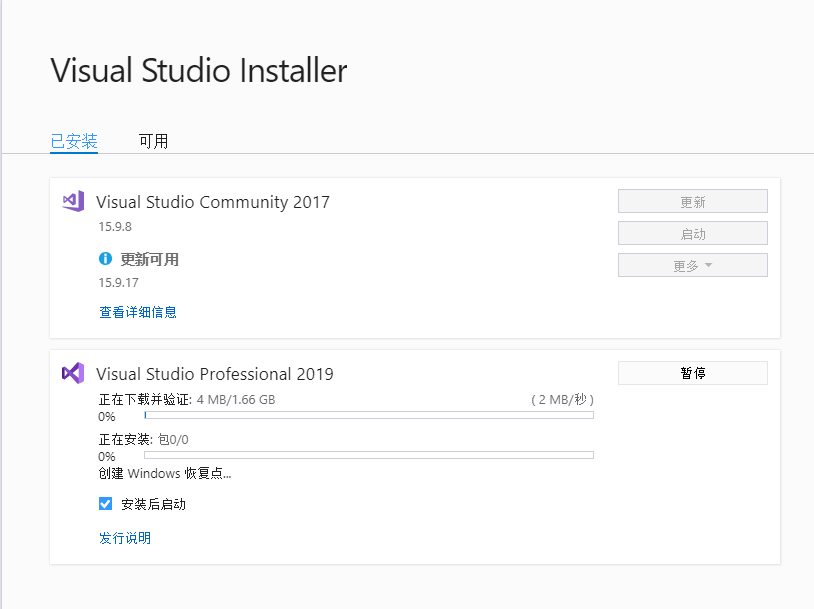Click the 更新可用 status label
This screenshot has width=814, height=609.
point(150,259)
